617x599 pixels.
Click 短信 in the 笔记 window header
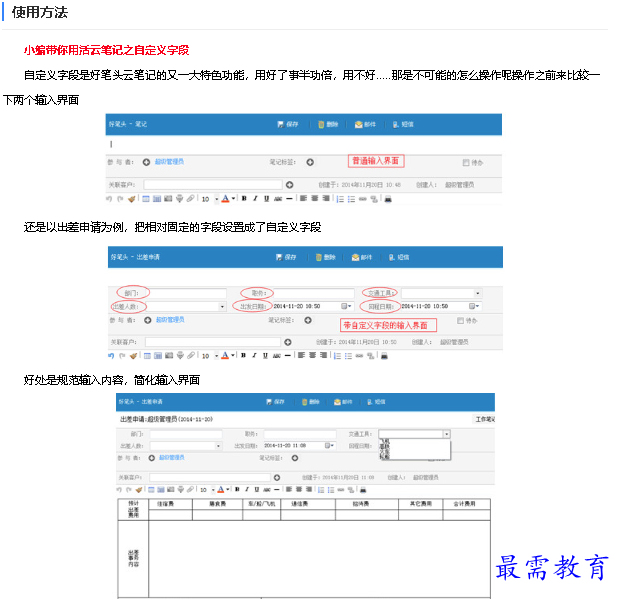[403, 124]
